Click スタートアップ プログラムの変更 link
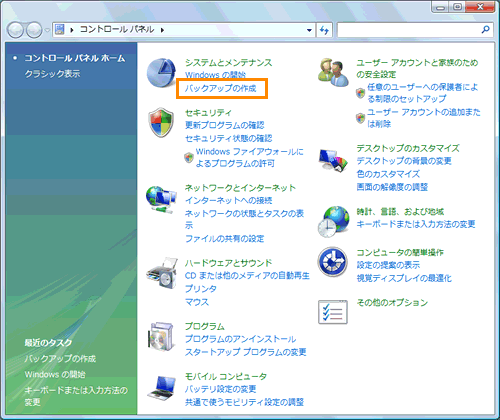This screenshot has height=420, width=500. click(246, 352)
